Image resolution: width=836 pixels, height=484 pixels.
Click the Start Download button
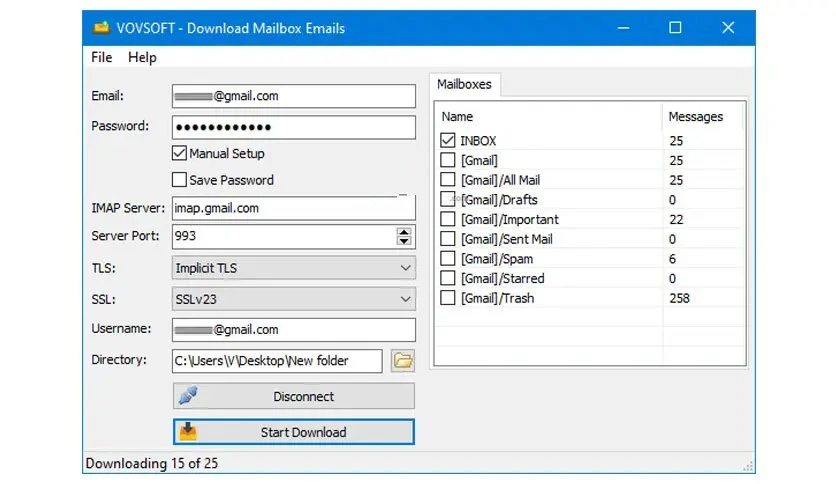point(294,432)
